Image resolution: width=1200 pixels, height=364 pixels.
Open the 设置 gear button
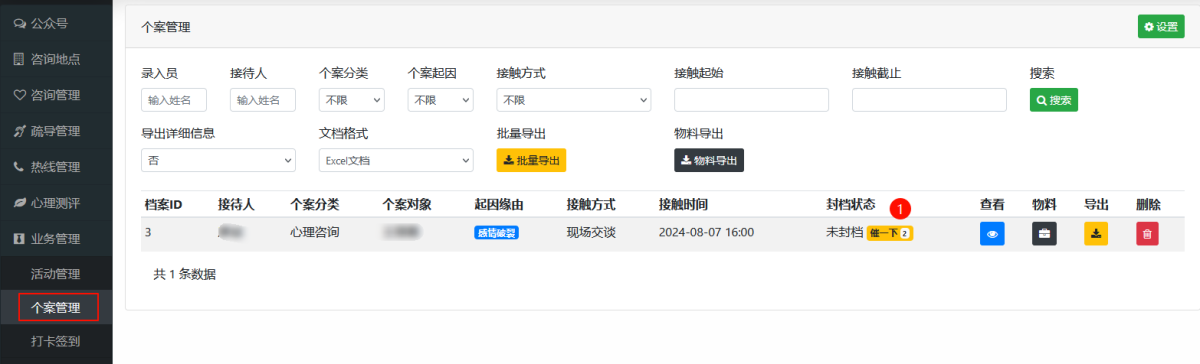pos(1160,27)
